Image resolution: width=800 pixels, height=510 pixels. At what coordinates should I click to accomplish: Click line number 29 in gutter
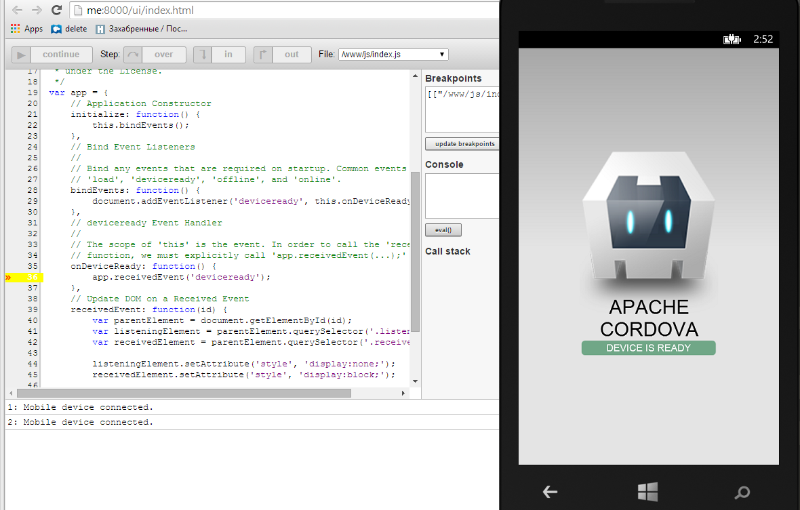click(x=33, y=201)
